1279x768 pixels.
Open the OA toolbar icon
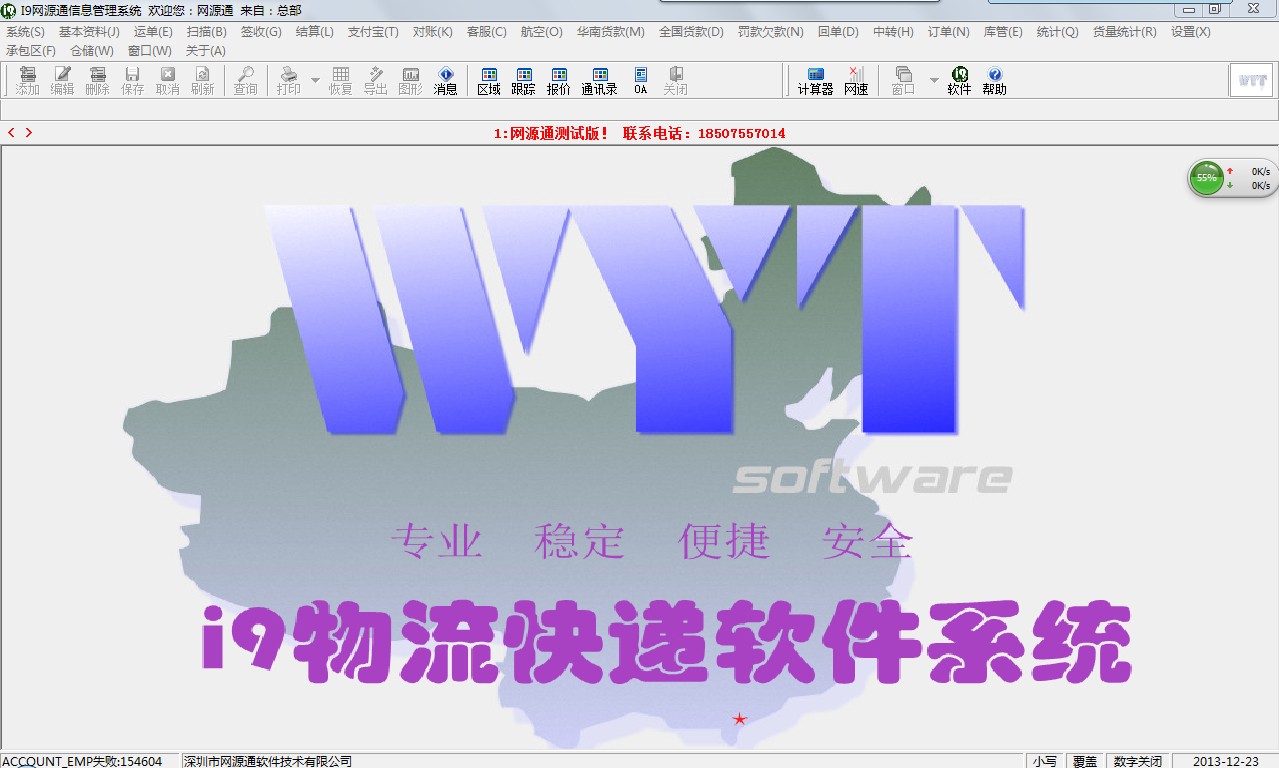tap(640, 81)
